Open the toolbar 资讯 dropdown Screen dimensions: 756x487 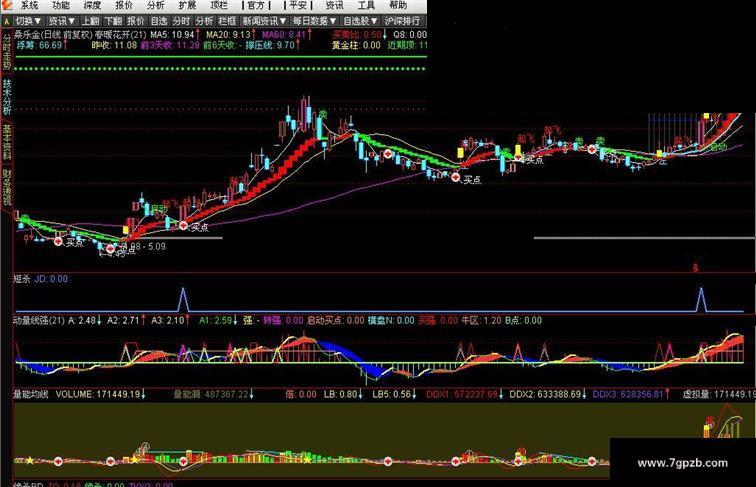point(62,21)
